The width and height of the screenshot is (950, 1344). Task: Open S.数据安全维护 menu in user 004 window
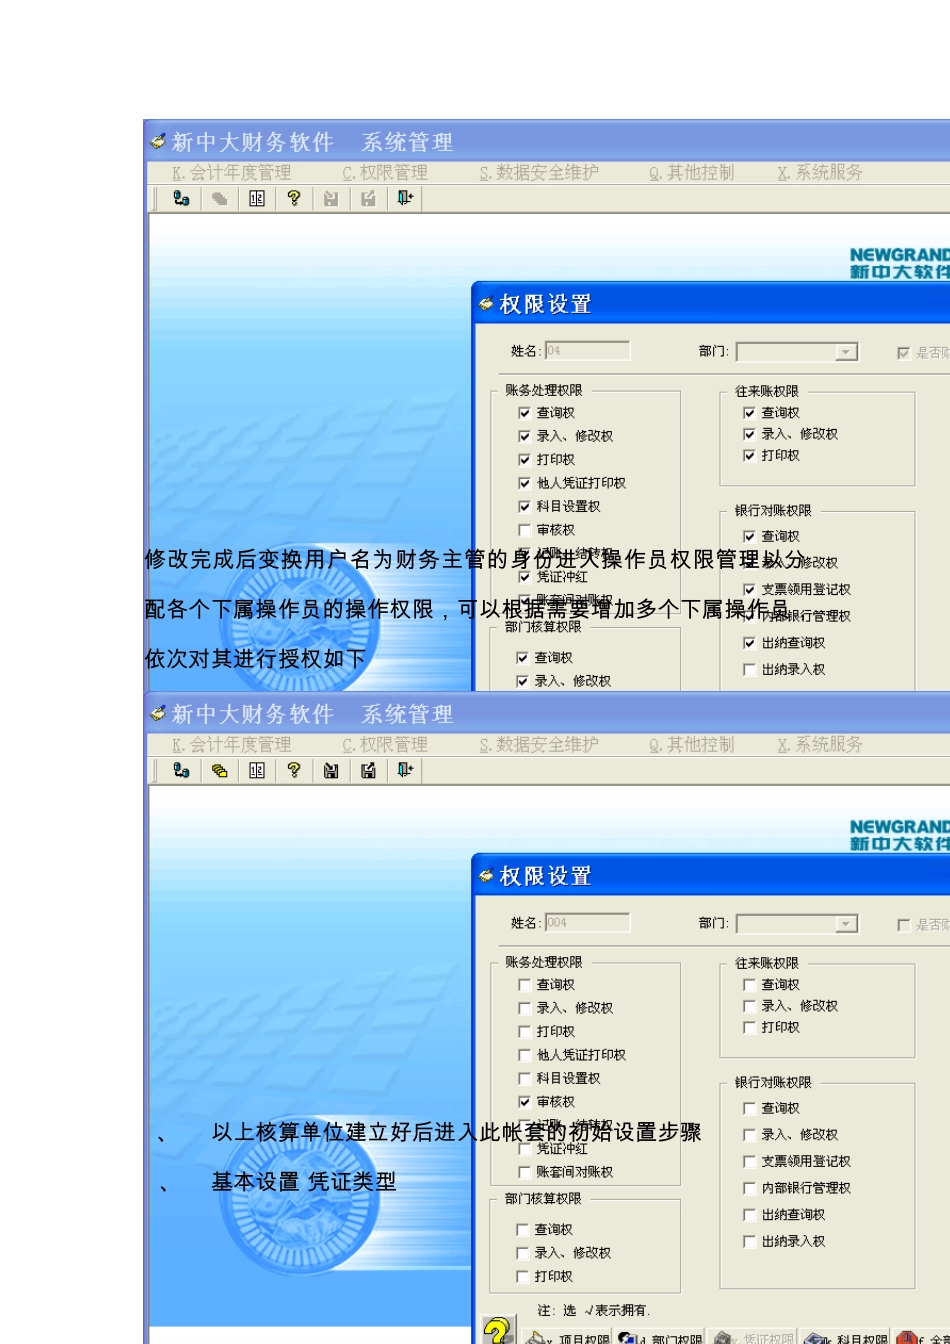(539, 745)
